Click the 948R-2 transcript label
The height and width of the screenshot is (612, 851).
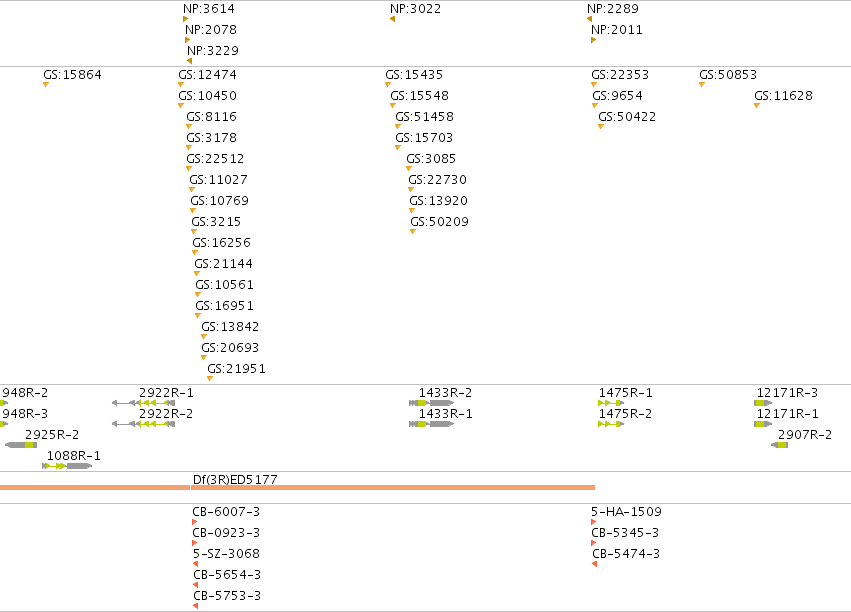click(25, 393)
